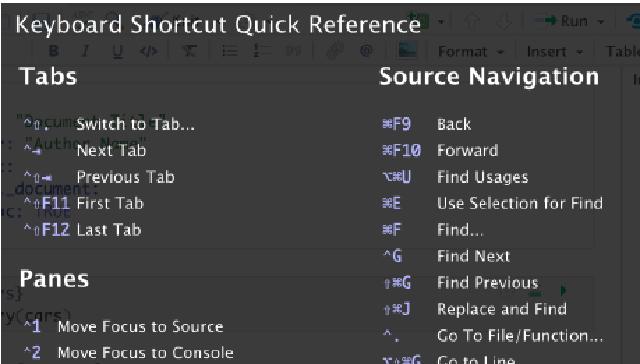Click the ⌥⌘U key combination

click(x=396, y=177)
